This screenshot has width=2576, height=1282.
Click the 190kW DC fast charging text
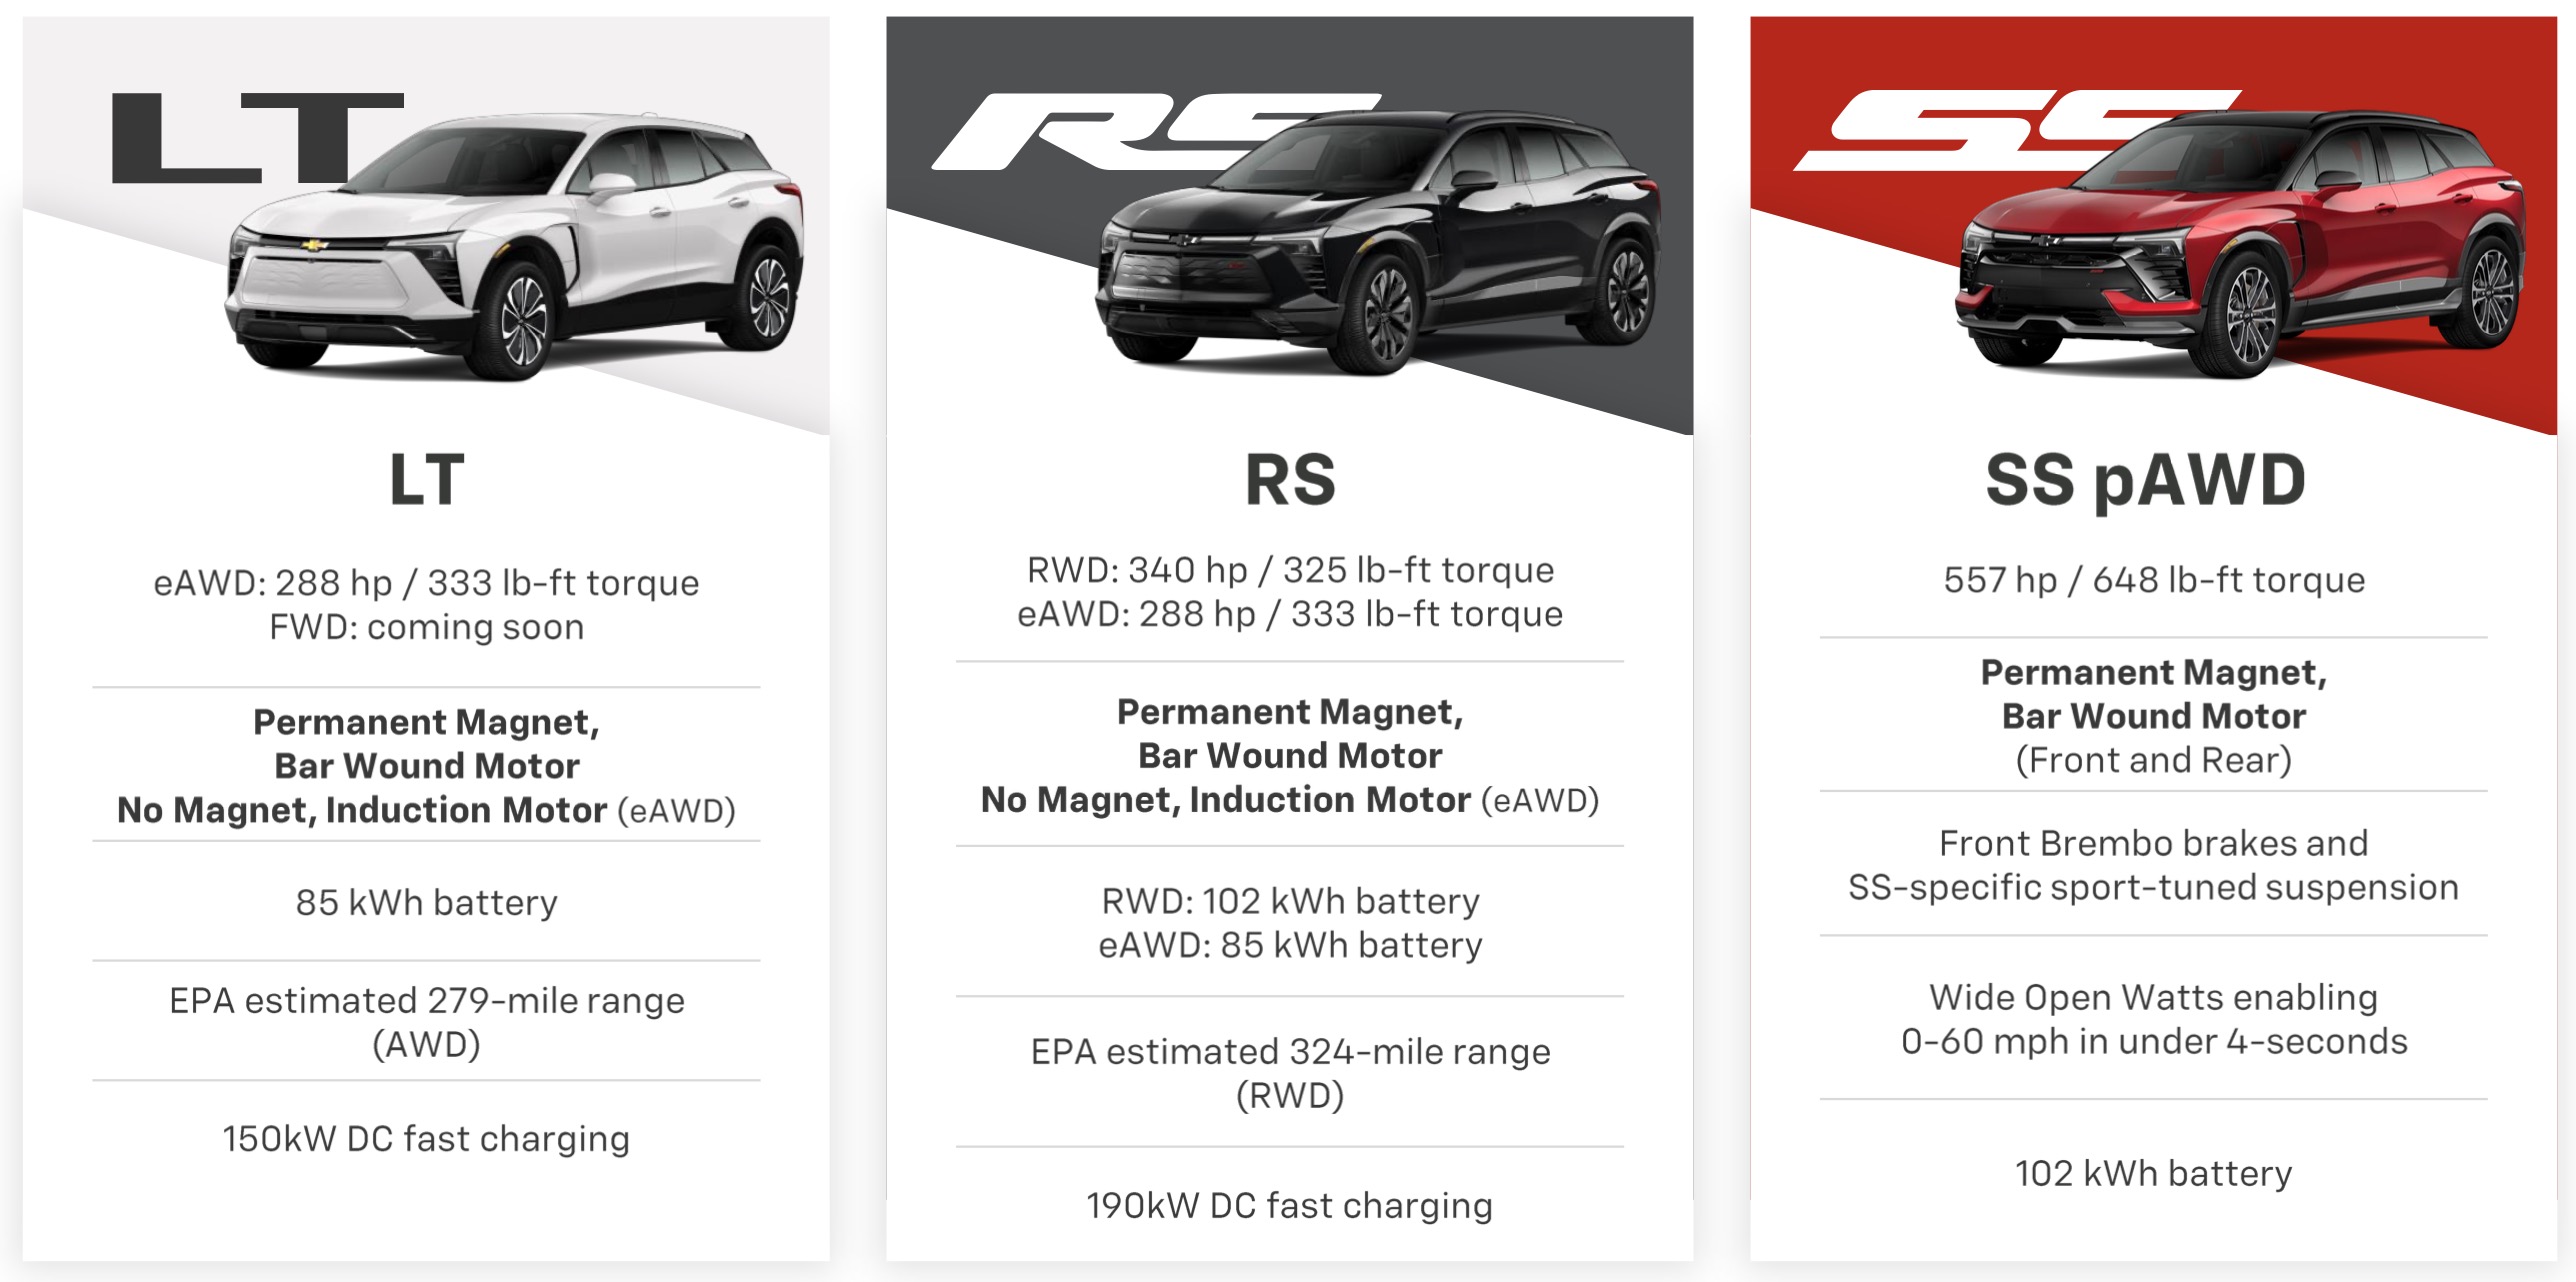click(1290, 1205)
